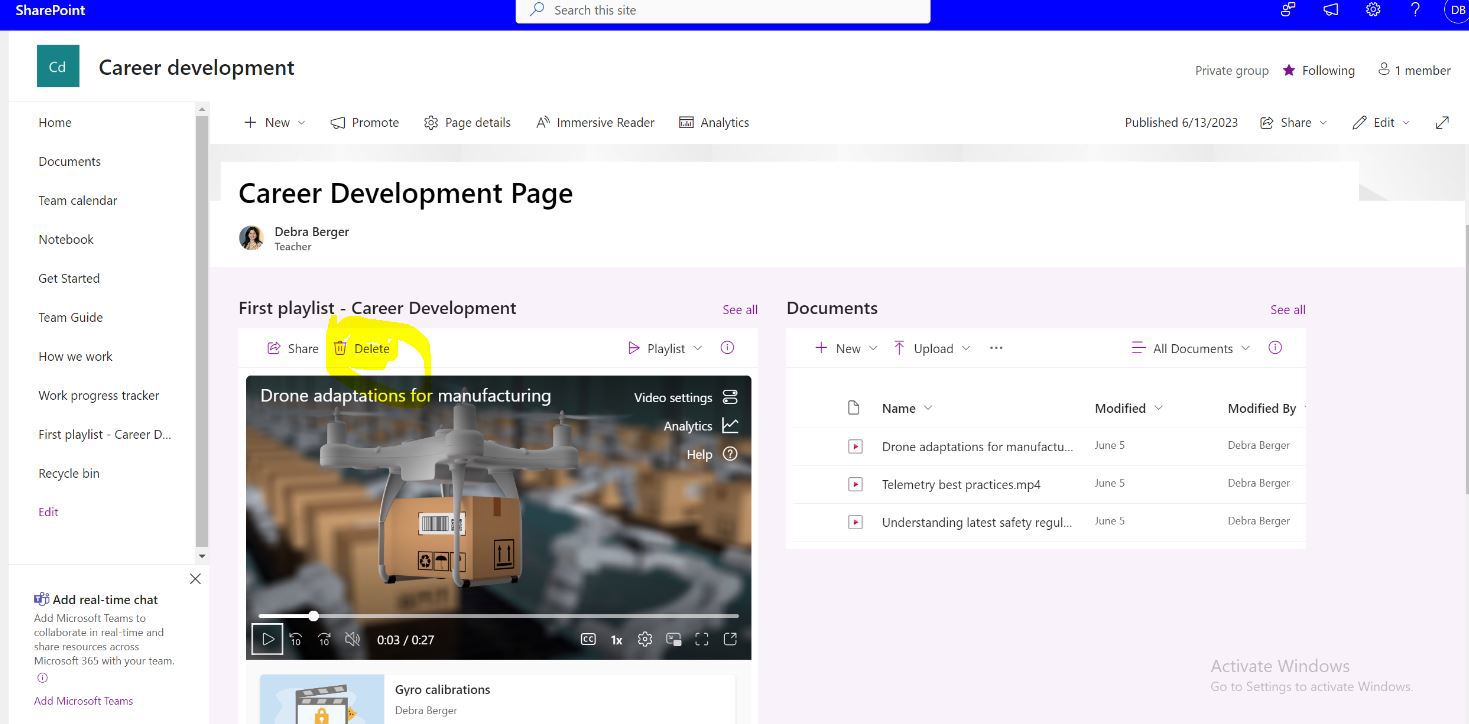The height and width of the screenshot is (724, 1469).
Task: Go to the Team calendar section
Action: click(x=77, y=200)
